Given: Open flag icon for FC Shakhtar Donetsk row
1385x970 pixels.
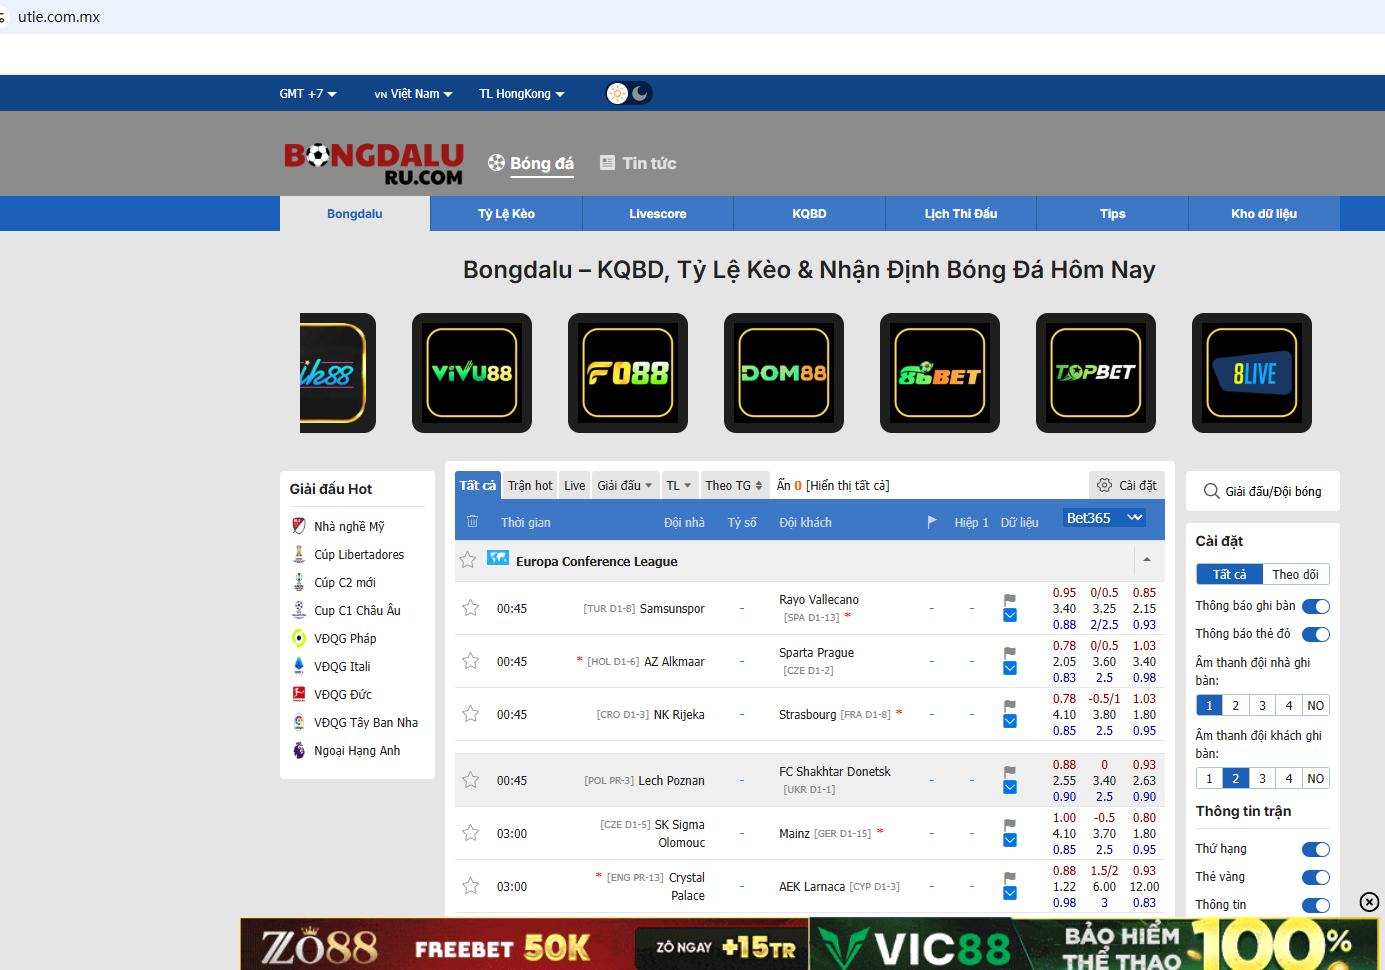Looking at the screenshot, I should coord(1010,771).
